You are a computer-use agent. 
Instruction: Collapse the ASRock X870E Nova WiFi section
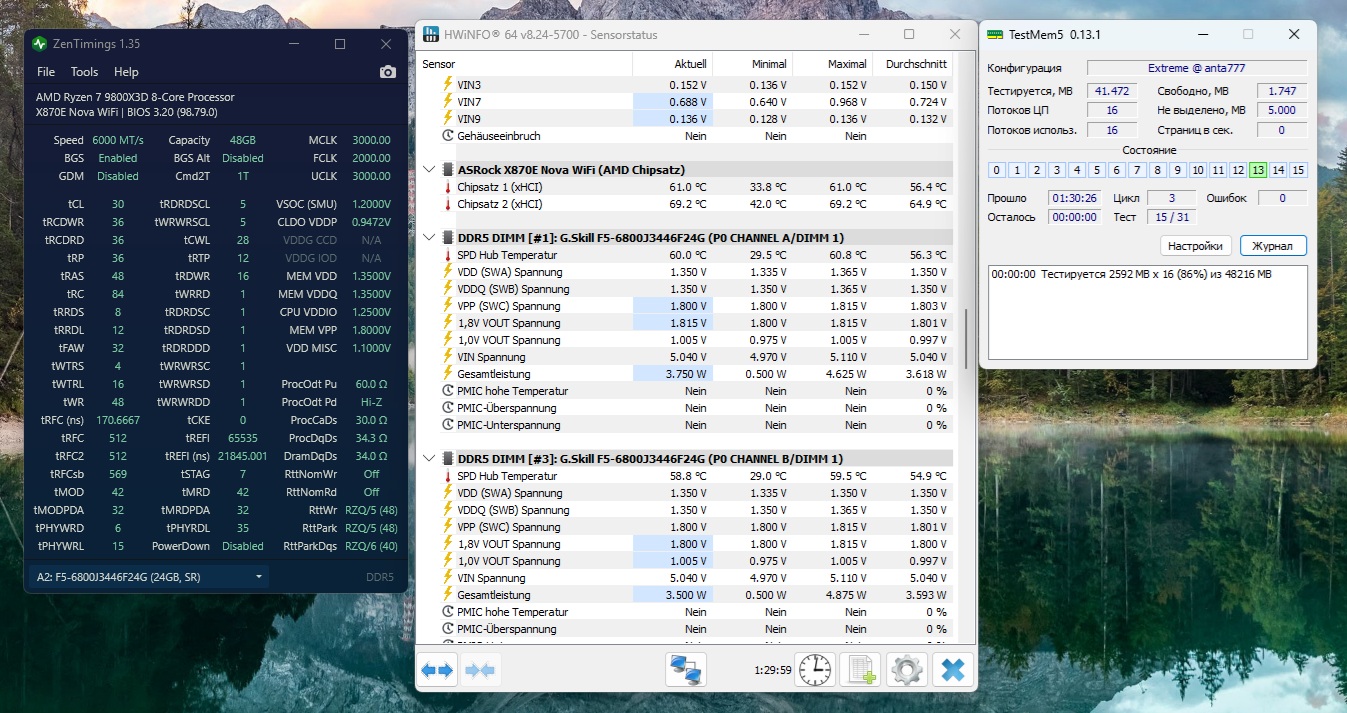(429, 170)
